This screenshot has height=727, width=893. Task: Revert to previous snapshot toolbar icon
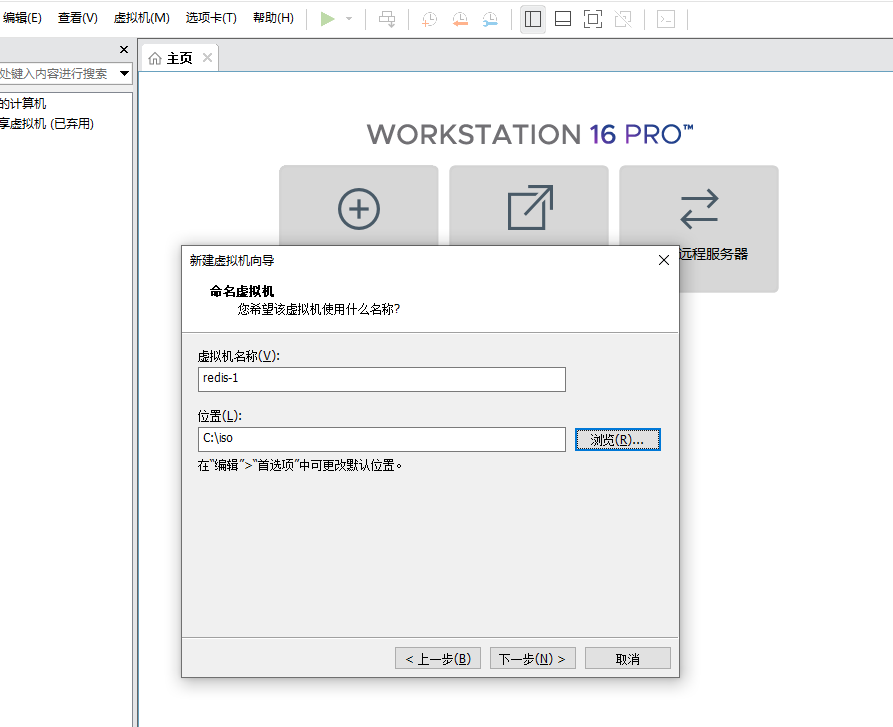pyautogui.click(x=460, y=19)
